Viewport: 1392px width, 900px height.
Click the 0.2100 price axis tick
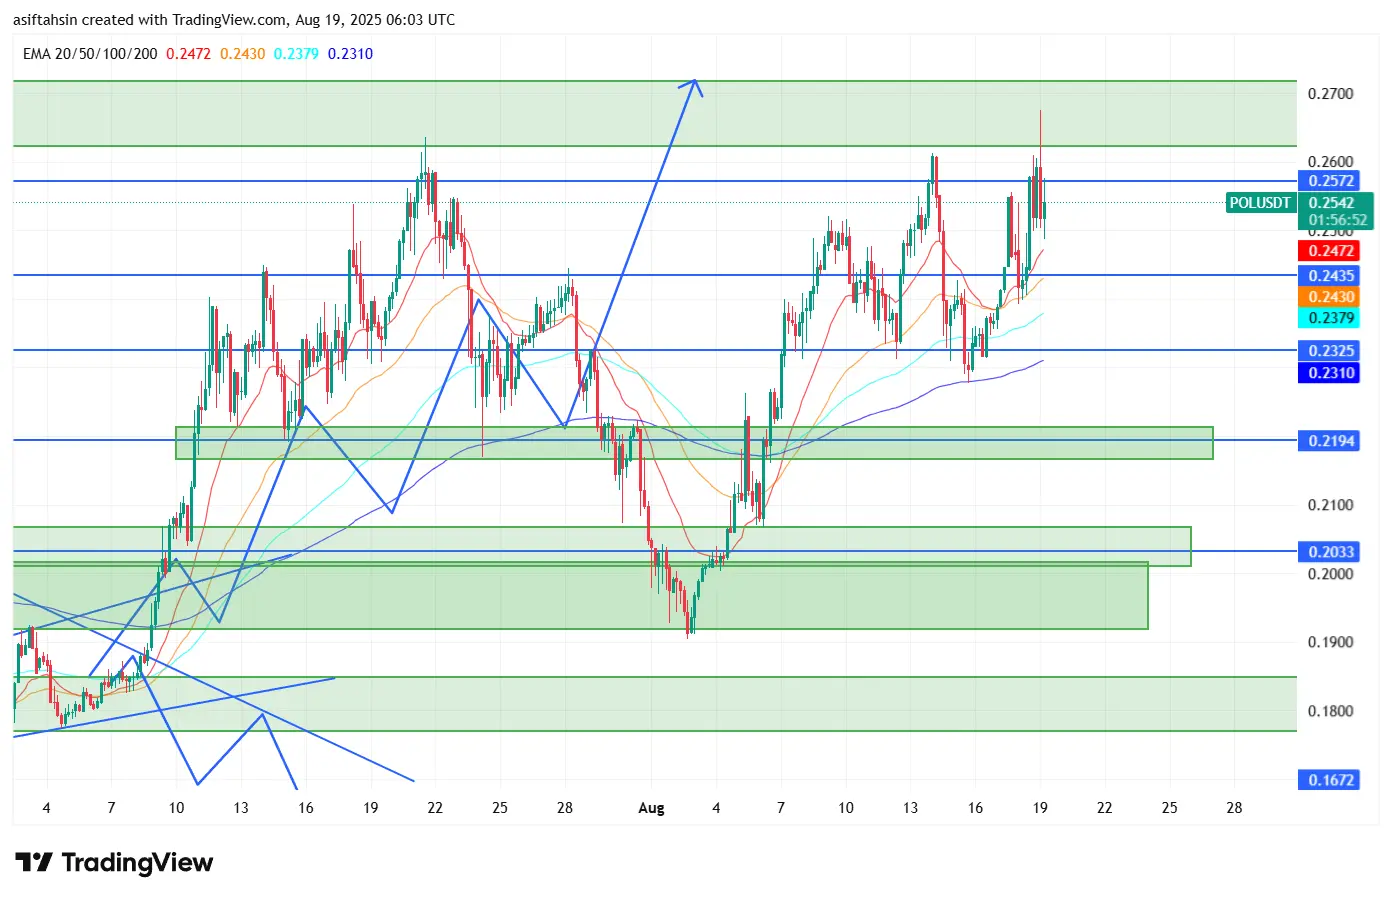pyautogui.click(x=1331, y=505)
